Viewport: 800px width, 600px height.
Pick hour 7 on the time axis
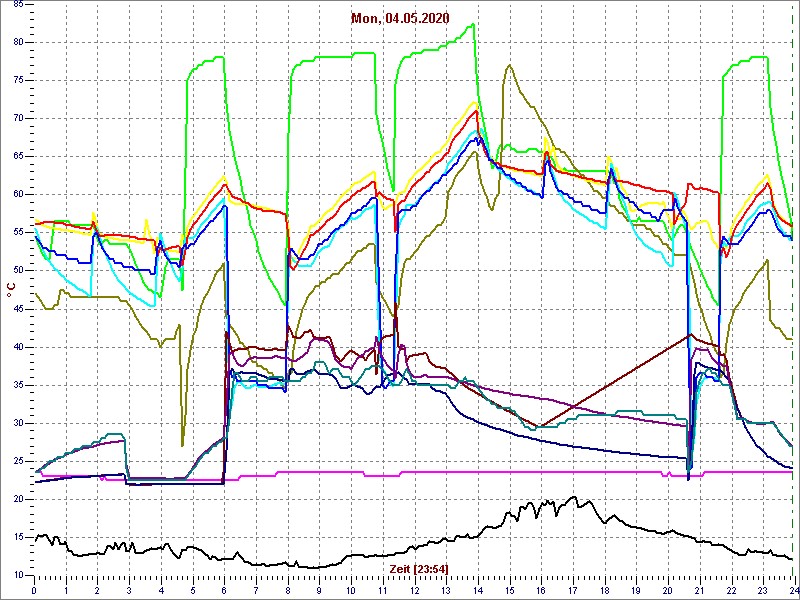(x=256, y=591)
